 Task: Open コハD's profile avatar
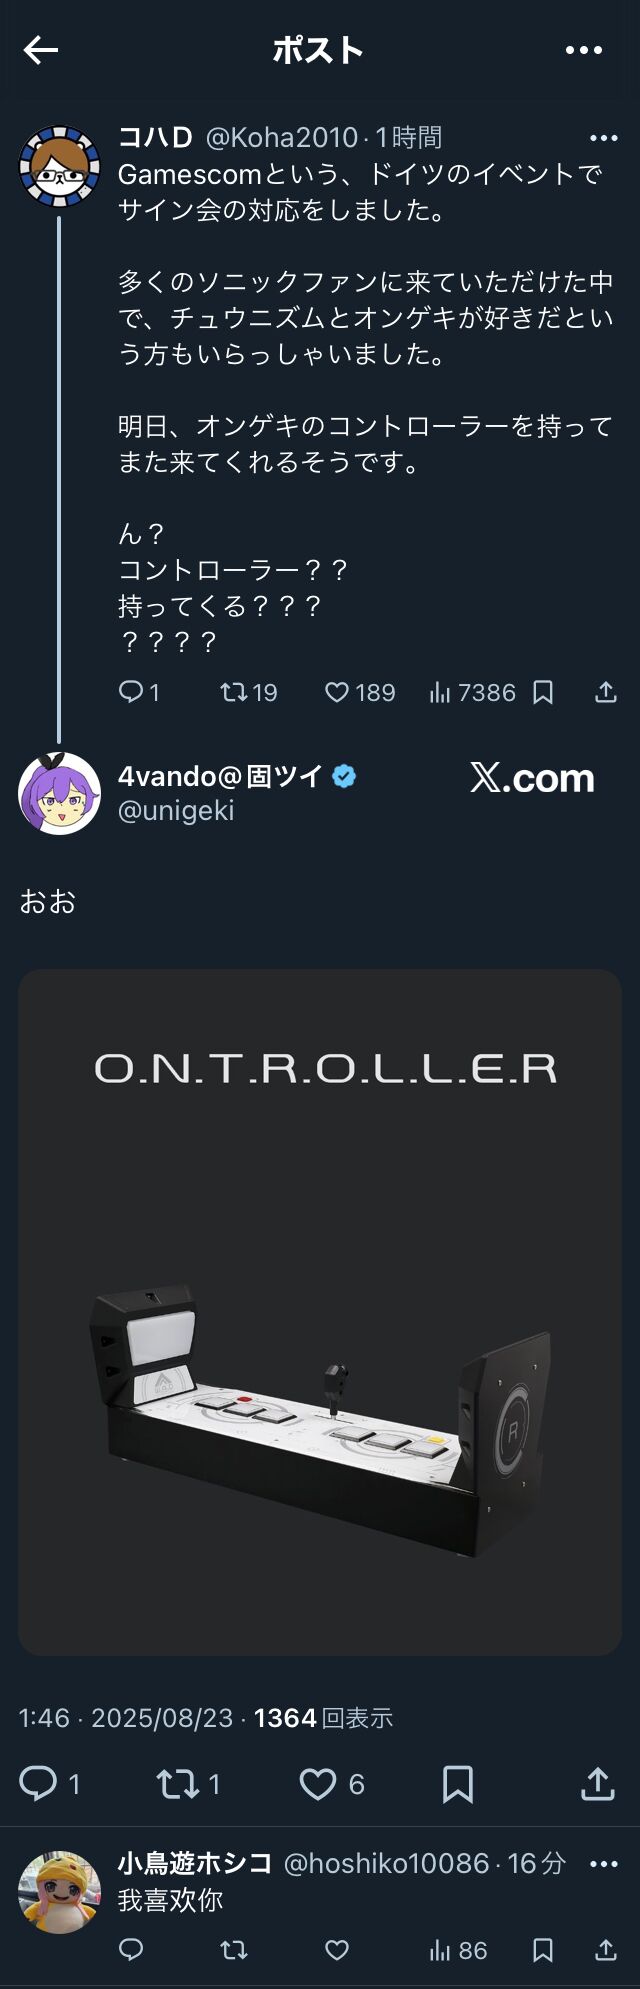pyautogui.click(x=60, y=166)
